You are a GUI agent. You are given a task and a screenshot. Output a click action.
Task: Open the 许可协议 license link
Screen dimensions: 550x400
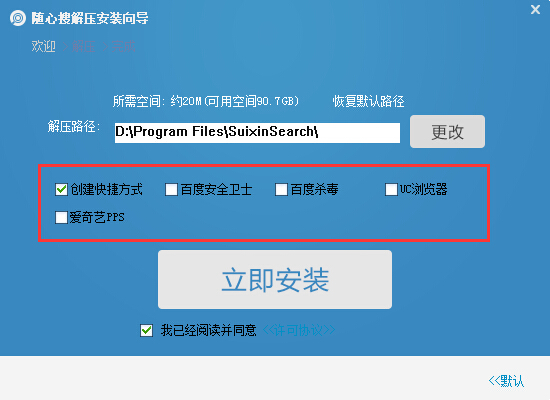299,330
